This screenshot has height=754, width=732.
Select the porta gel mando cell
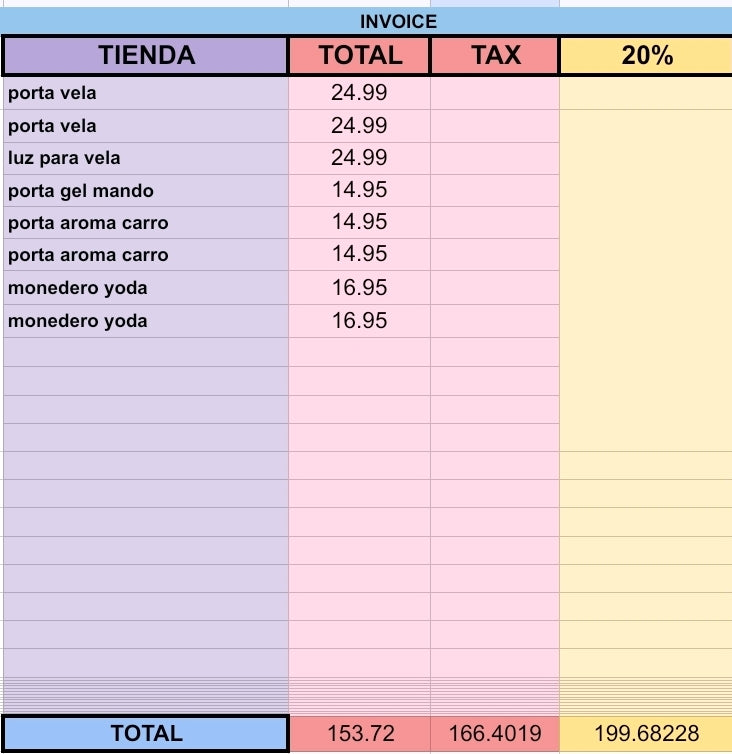click(x=146, y=190)
